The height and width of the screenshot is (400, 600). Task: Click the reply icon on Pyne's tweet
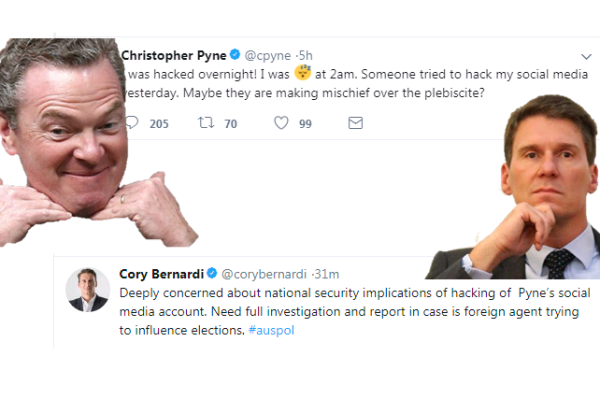[130, 123]
